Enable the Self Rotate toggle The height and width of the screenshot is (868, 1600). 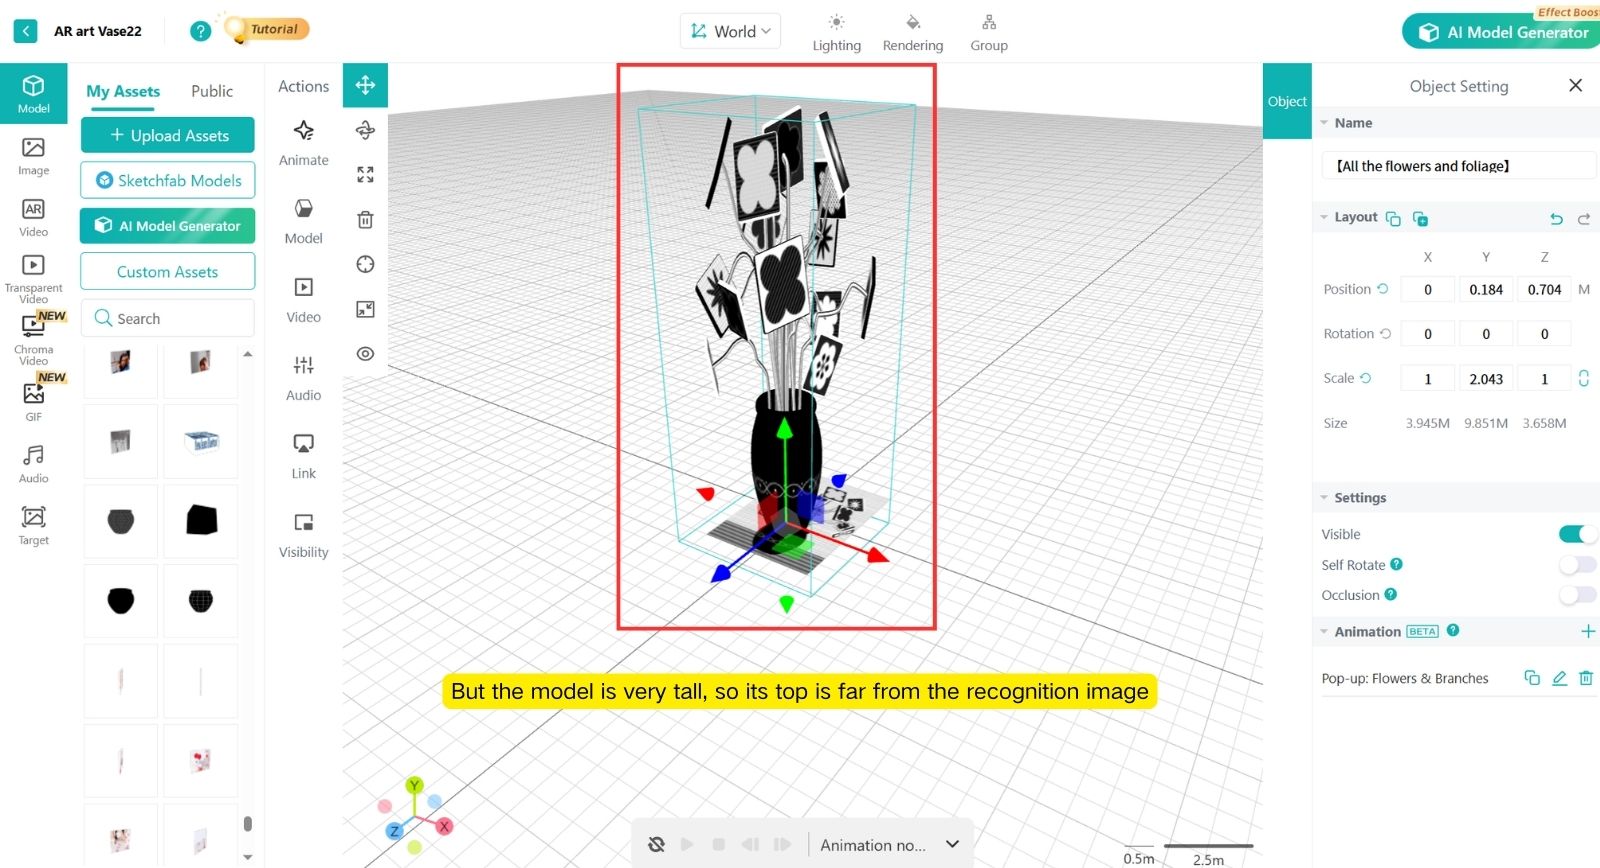(1576, 565)
